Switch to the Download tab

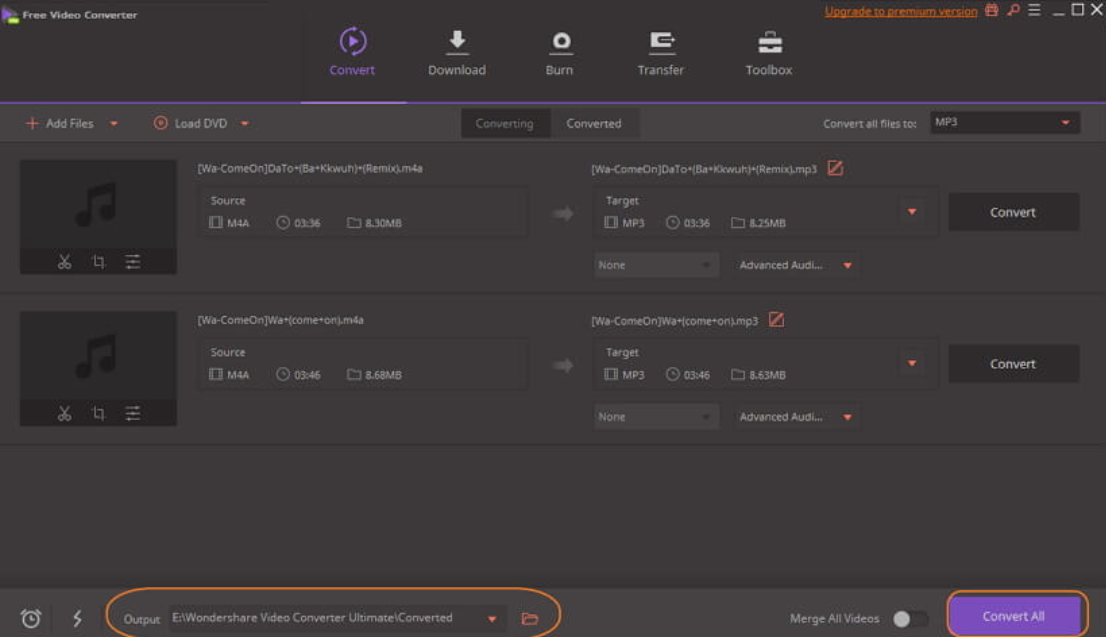[457, 53]
